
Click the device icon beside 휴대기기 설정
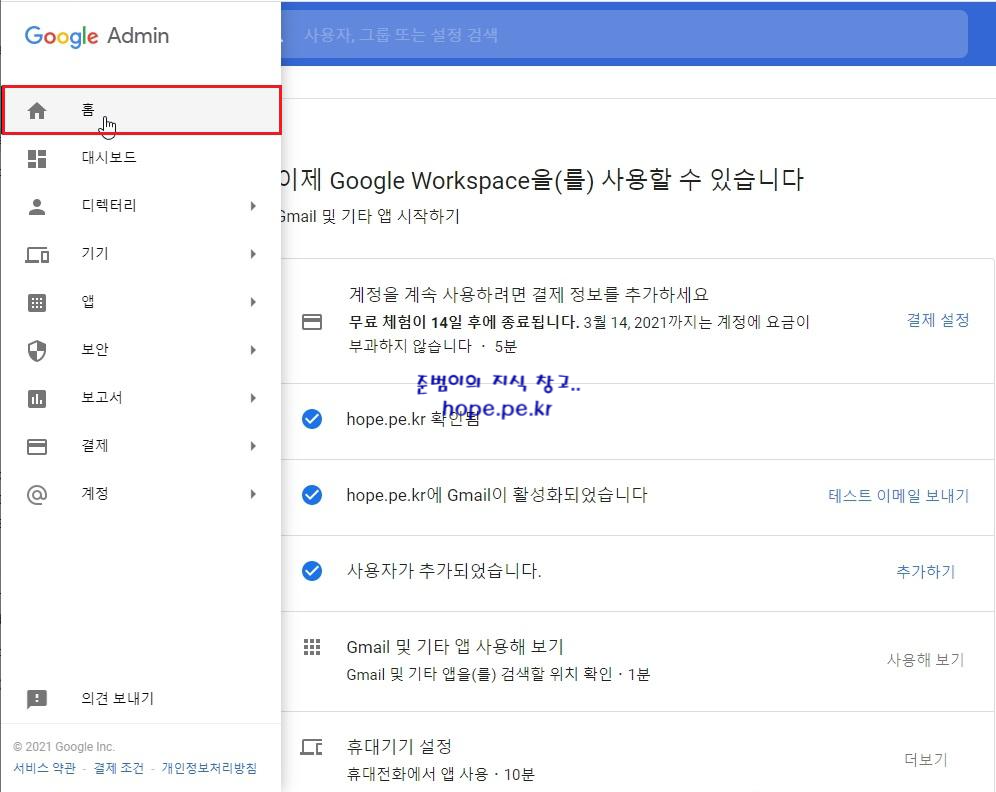point(311,747)
